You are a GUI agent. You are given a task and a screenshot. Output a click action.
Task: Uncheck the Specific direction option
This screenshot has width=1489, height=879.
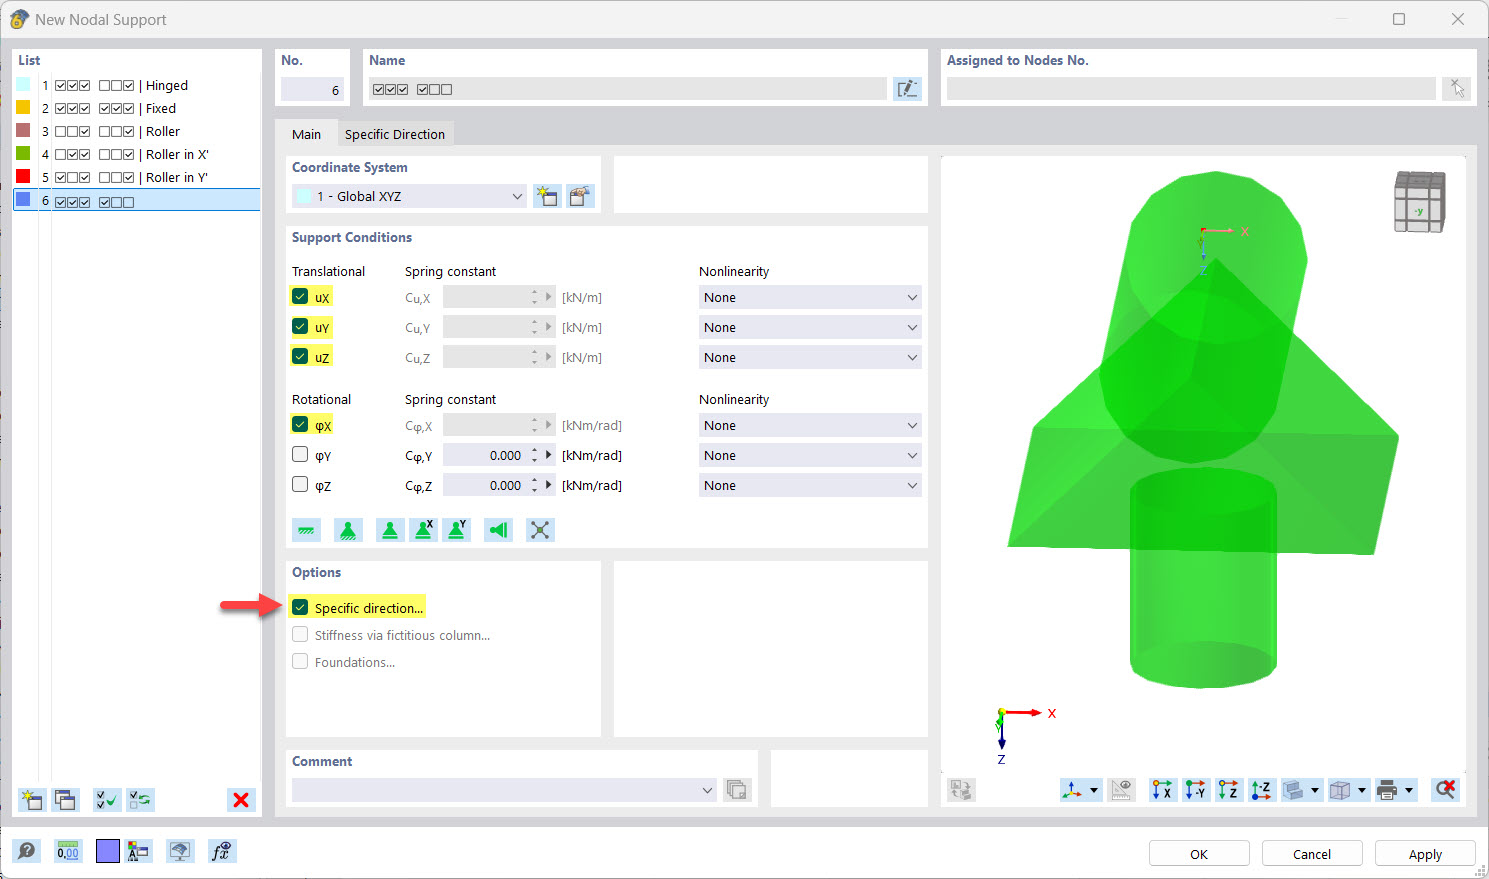point(300,607)
